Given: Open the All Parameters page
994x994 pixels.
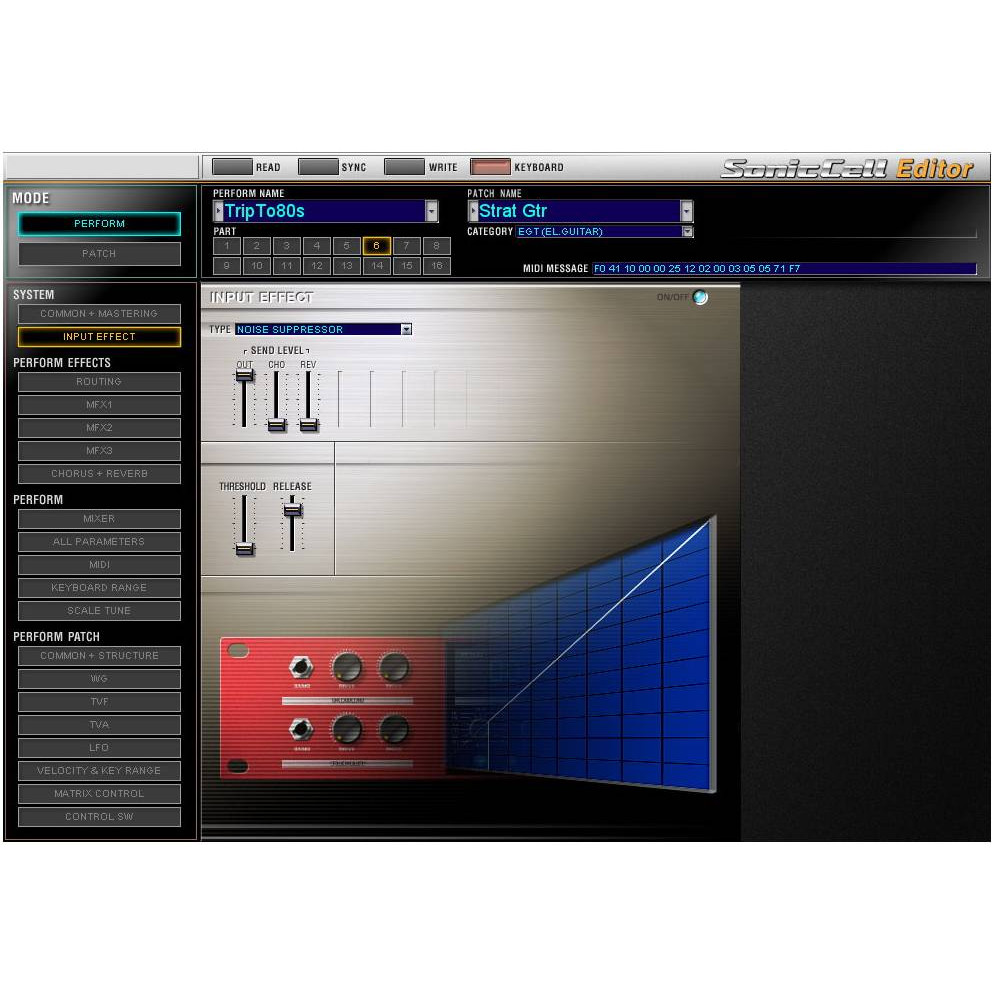Looking at the screenshot, I should pos(100,541).
